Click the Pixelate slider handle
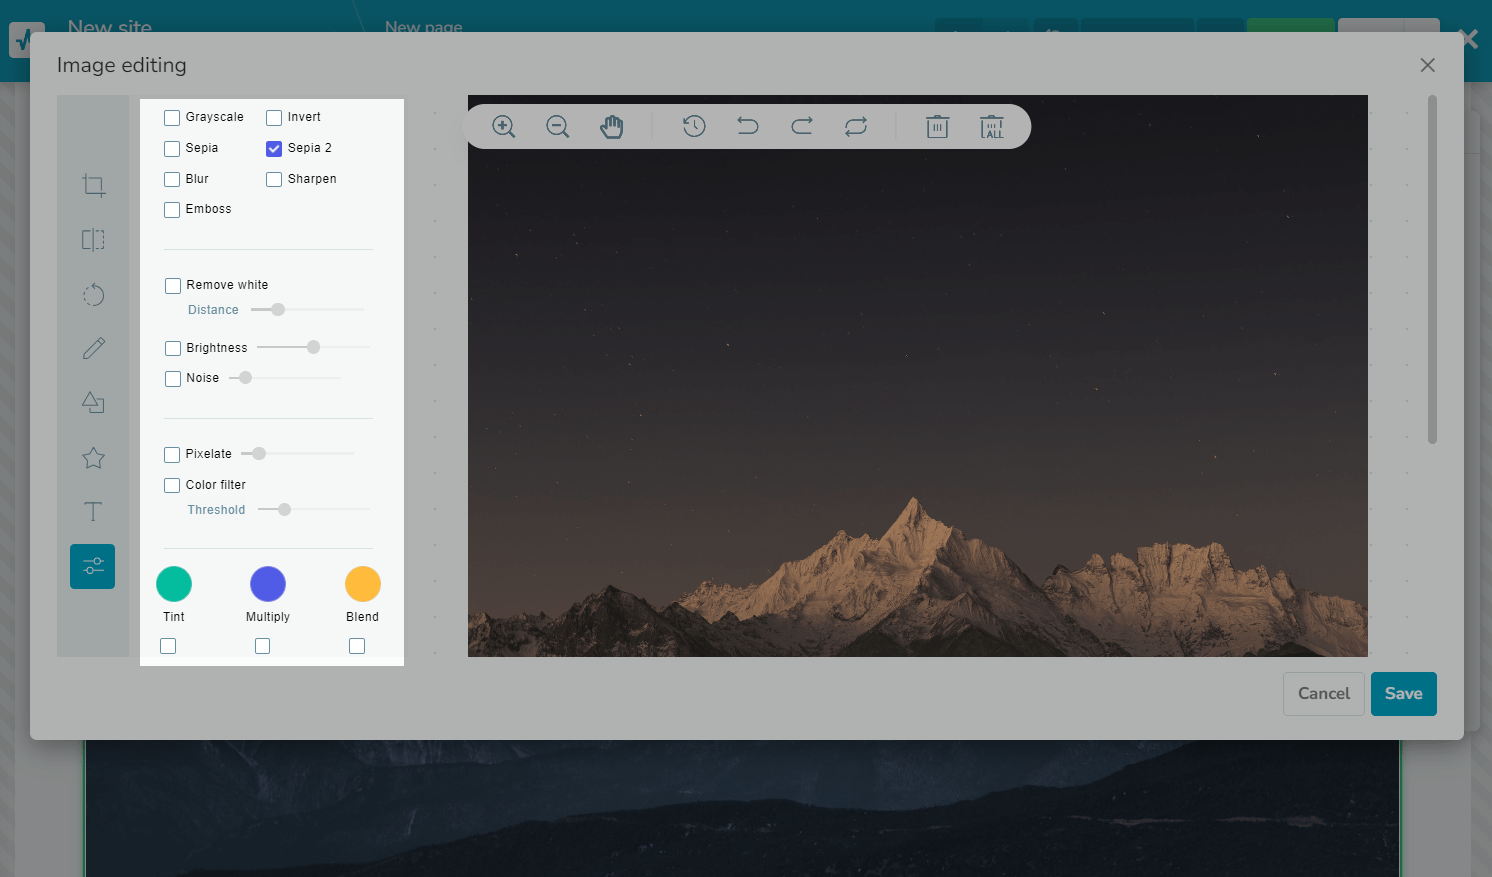The image size is (1492, 877). pos(259,454)
